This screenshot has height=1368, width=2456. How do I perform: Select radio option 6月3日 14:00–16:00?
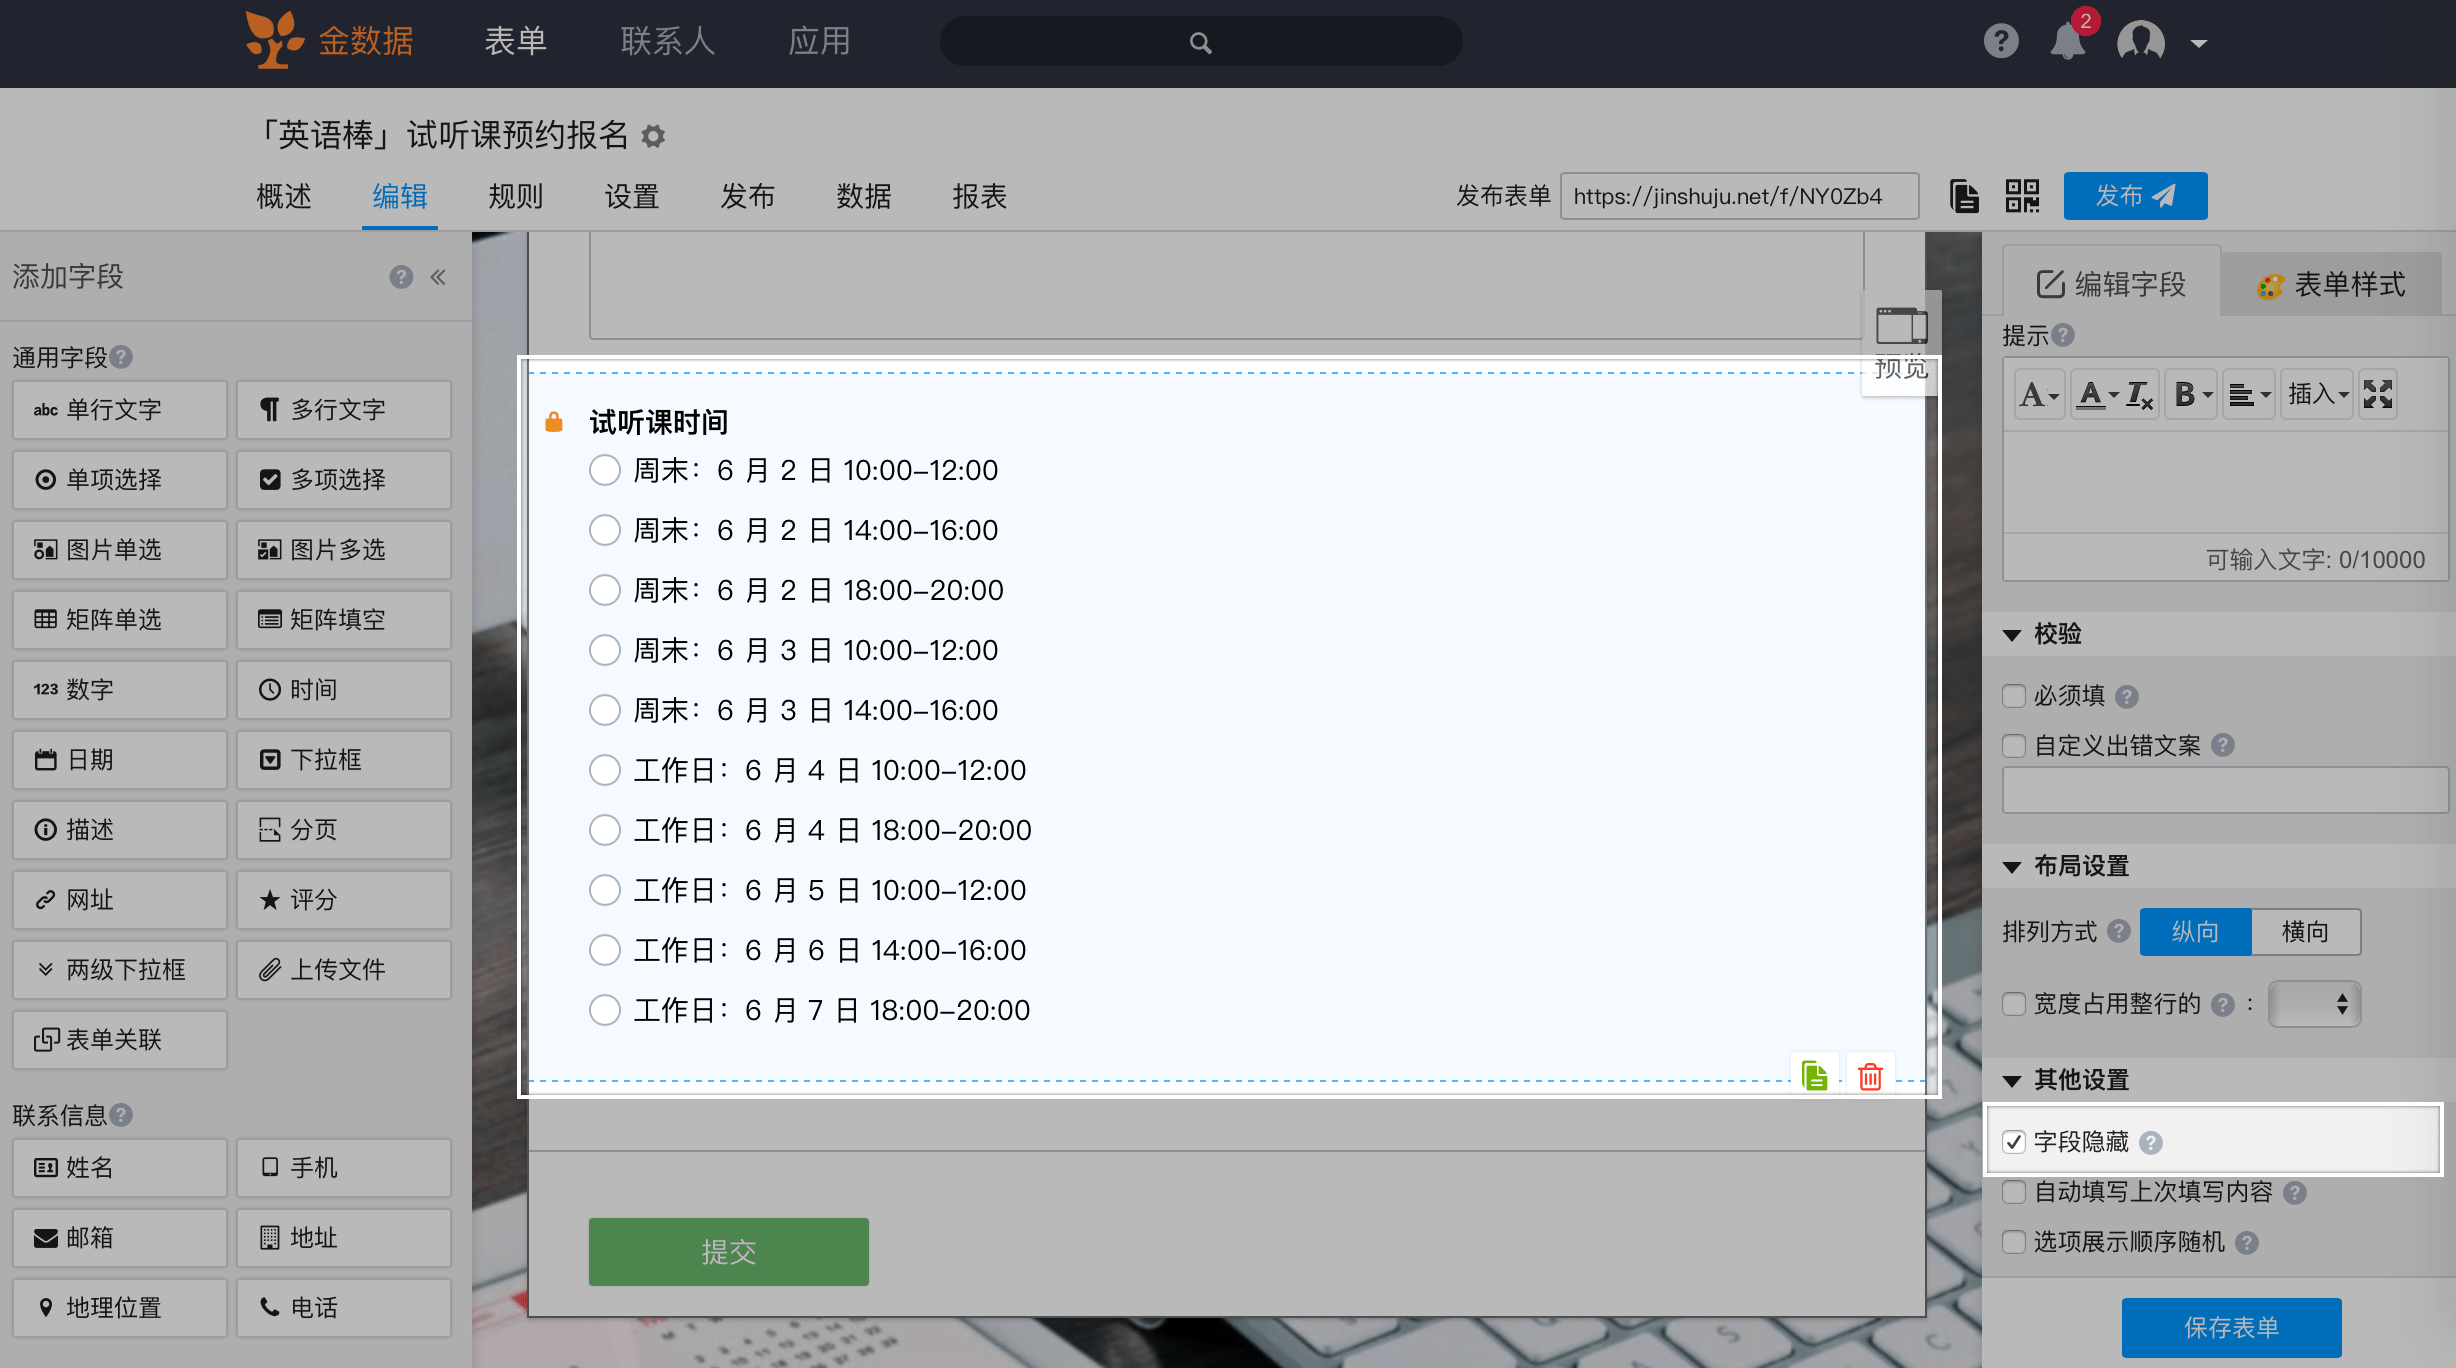605,710
